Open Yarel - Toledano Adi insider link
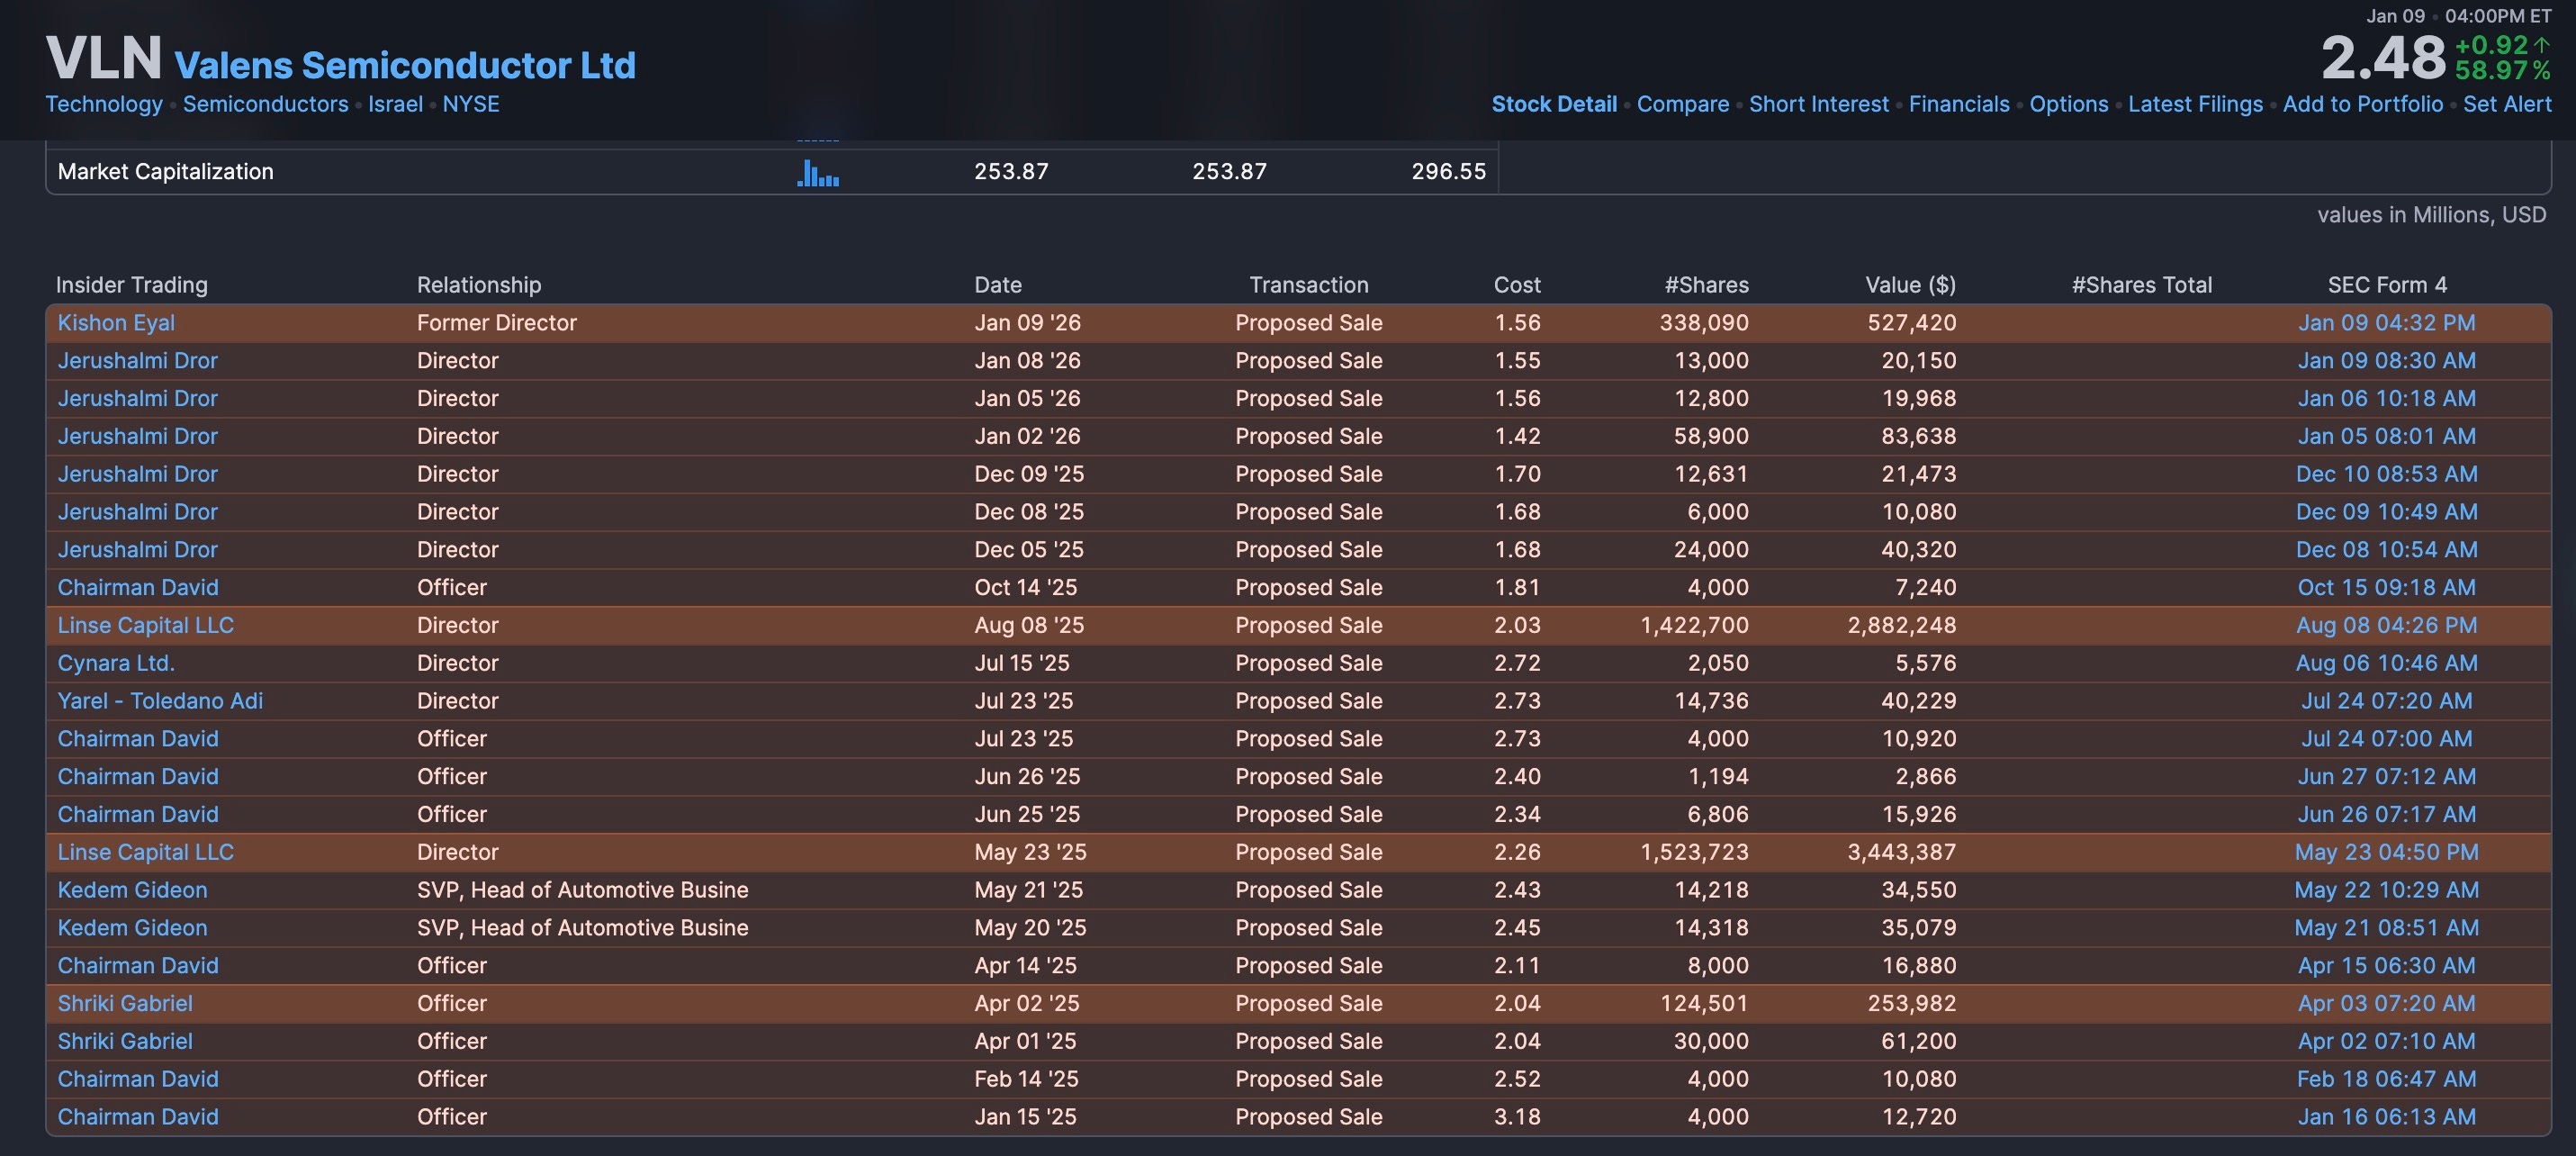 click(x=160, y=701)
